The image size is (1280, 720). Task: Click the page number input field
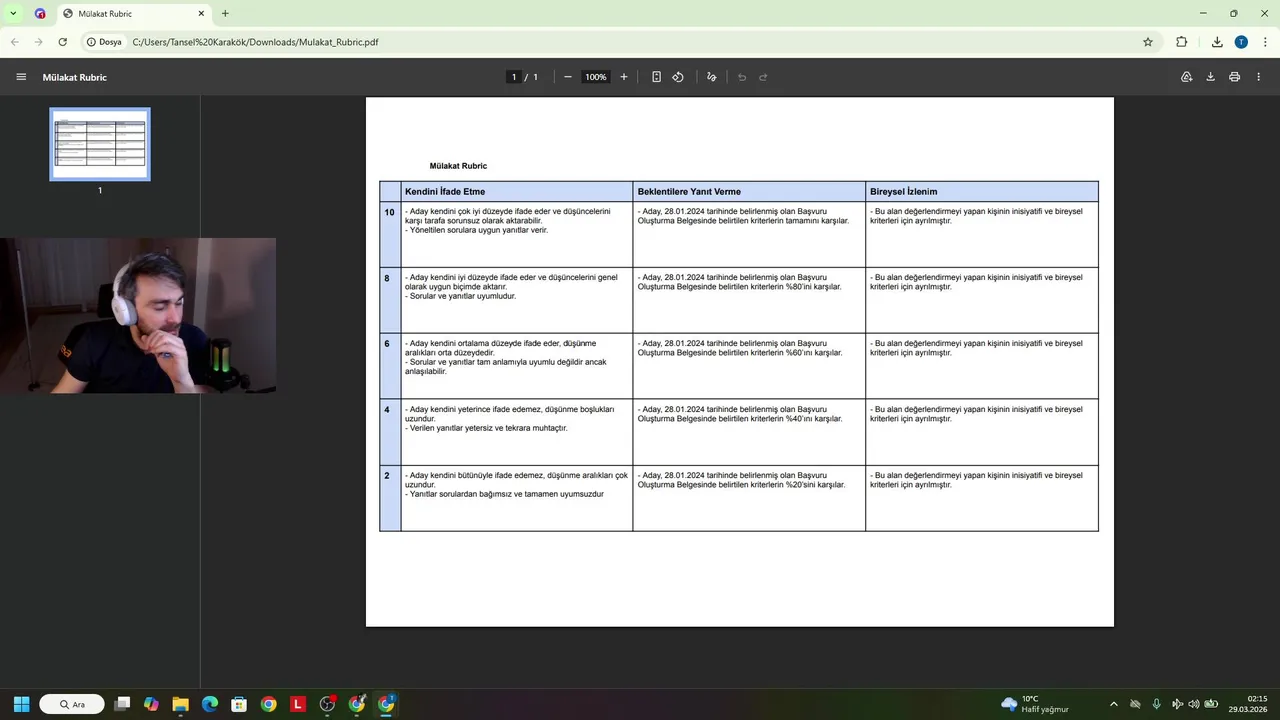pos(514,77)
